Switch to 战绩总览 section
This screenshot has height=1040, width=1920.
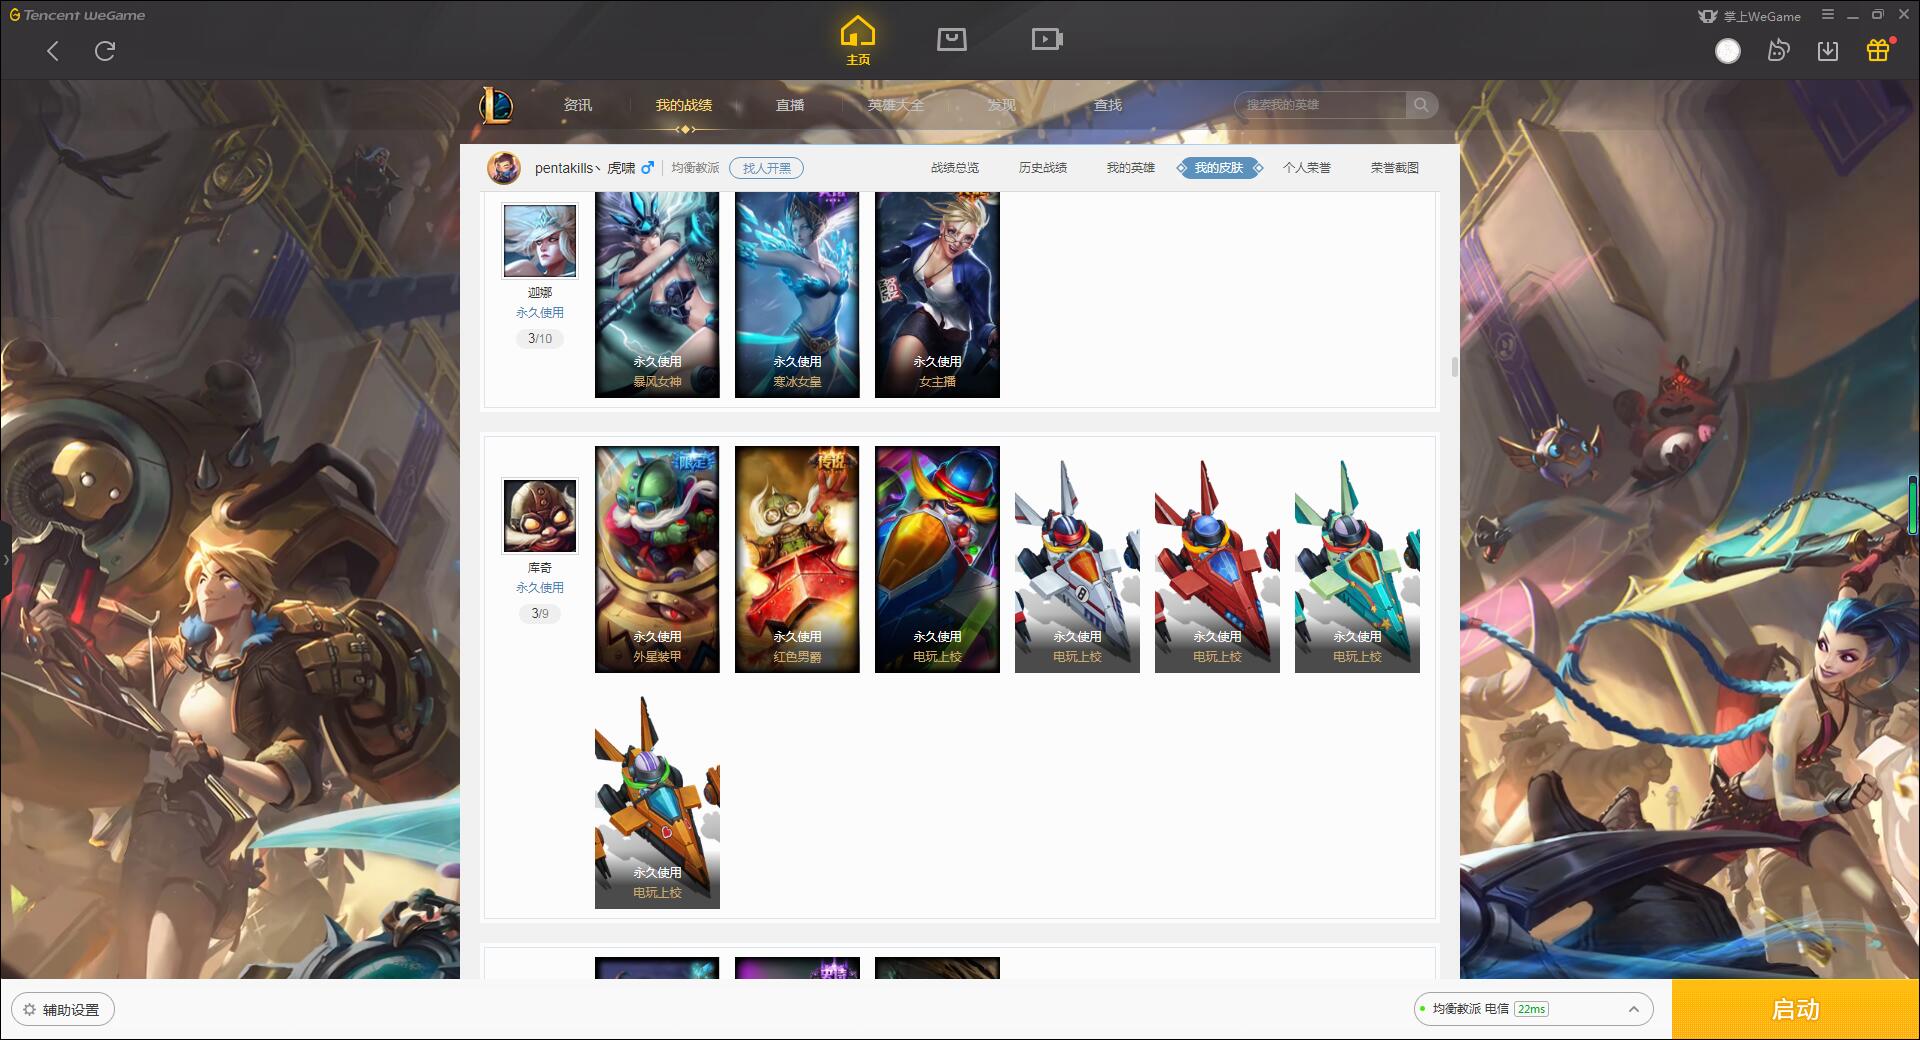955,168
